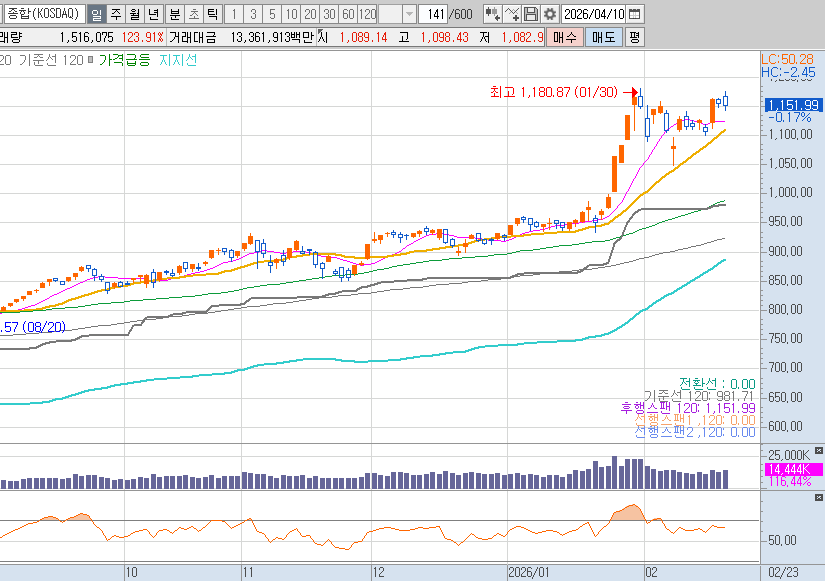Close the oscillator panel with its X icon
The height and width of the screenshot is (581, 825).
point(819,497)
